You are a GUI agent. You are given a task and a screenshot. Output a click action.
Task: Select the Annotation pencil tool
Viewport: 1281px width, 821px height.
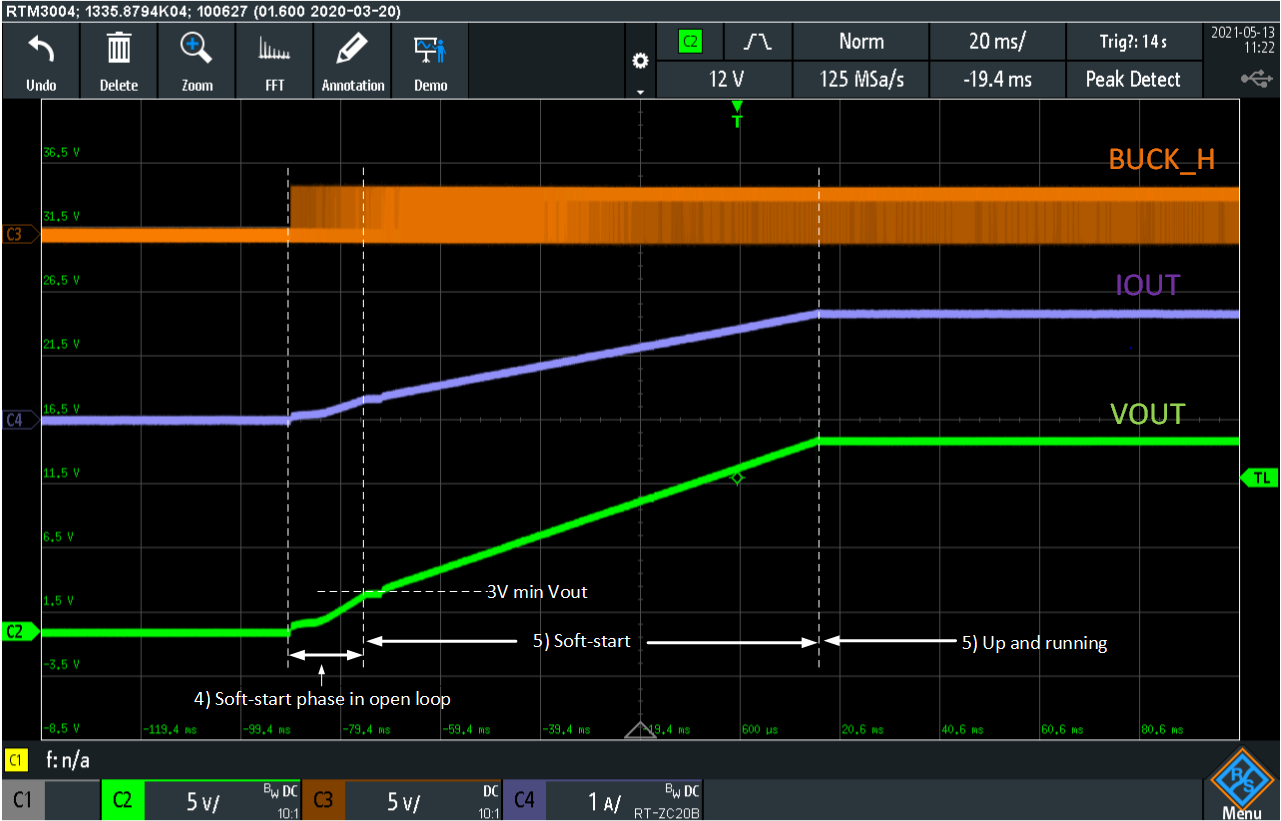[352, 49]
